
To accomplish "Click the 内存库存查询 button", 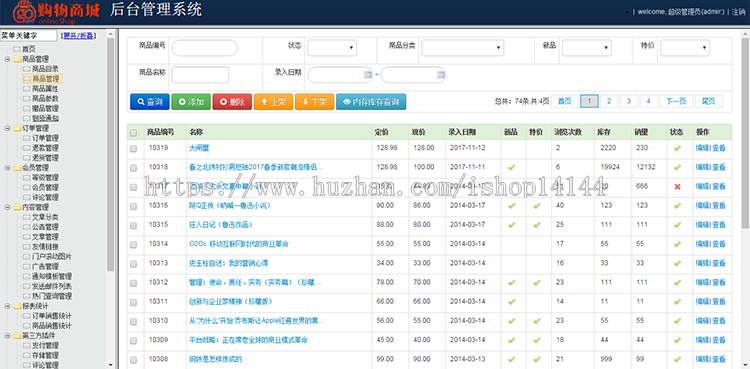I will (371, 101).
